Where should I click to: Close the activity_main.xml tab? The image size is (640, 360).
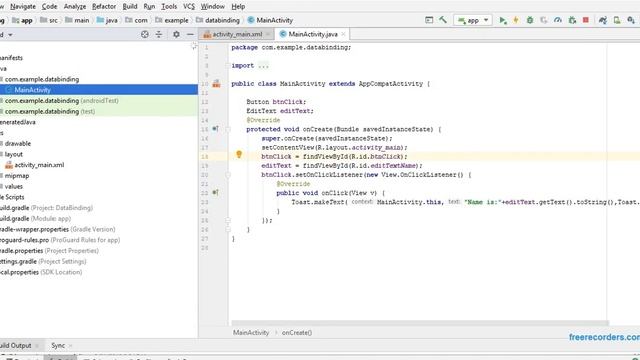coord(268,34)
